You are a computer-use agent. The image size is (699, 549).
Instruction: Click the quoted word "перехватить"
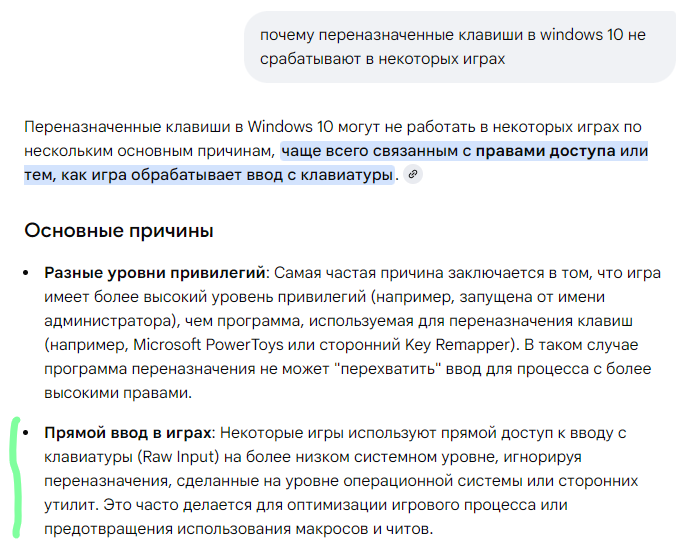(387, 369)
